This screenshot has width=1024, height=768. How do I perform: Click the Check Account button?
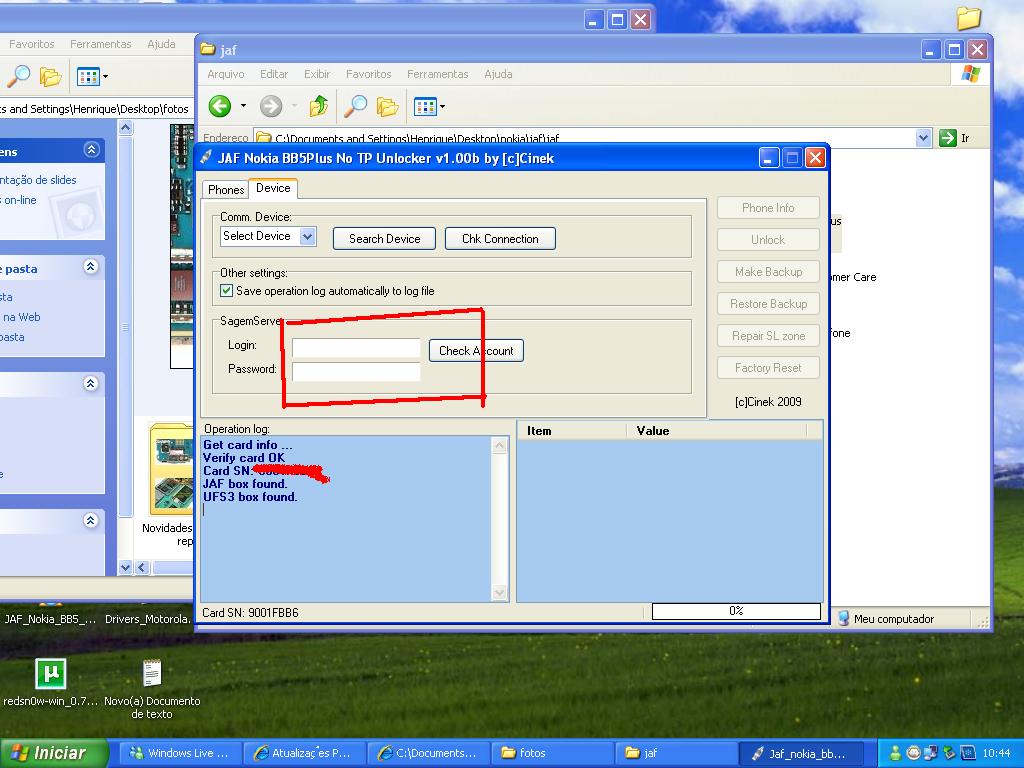click(x=476, y=351)
